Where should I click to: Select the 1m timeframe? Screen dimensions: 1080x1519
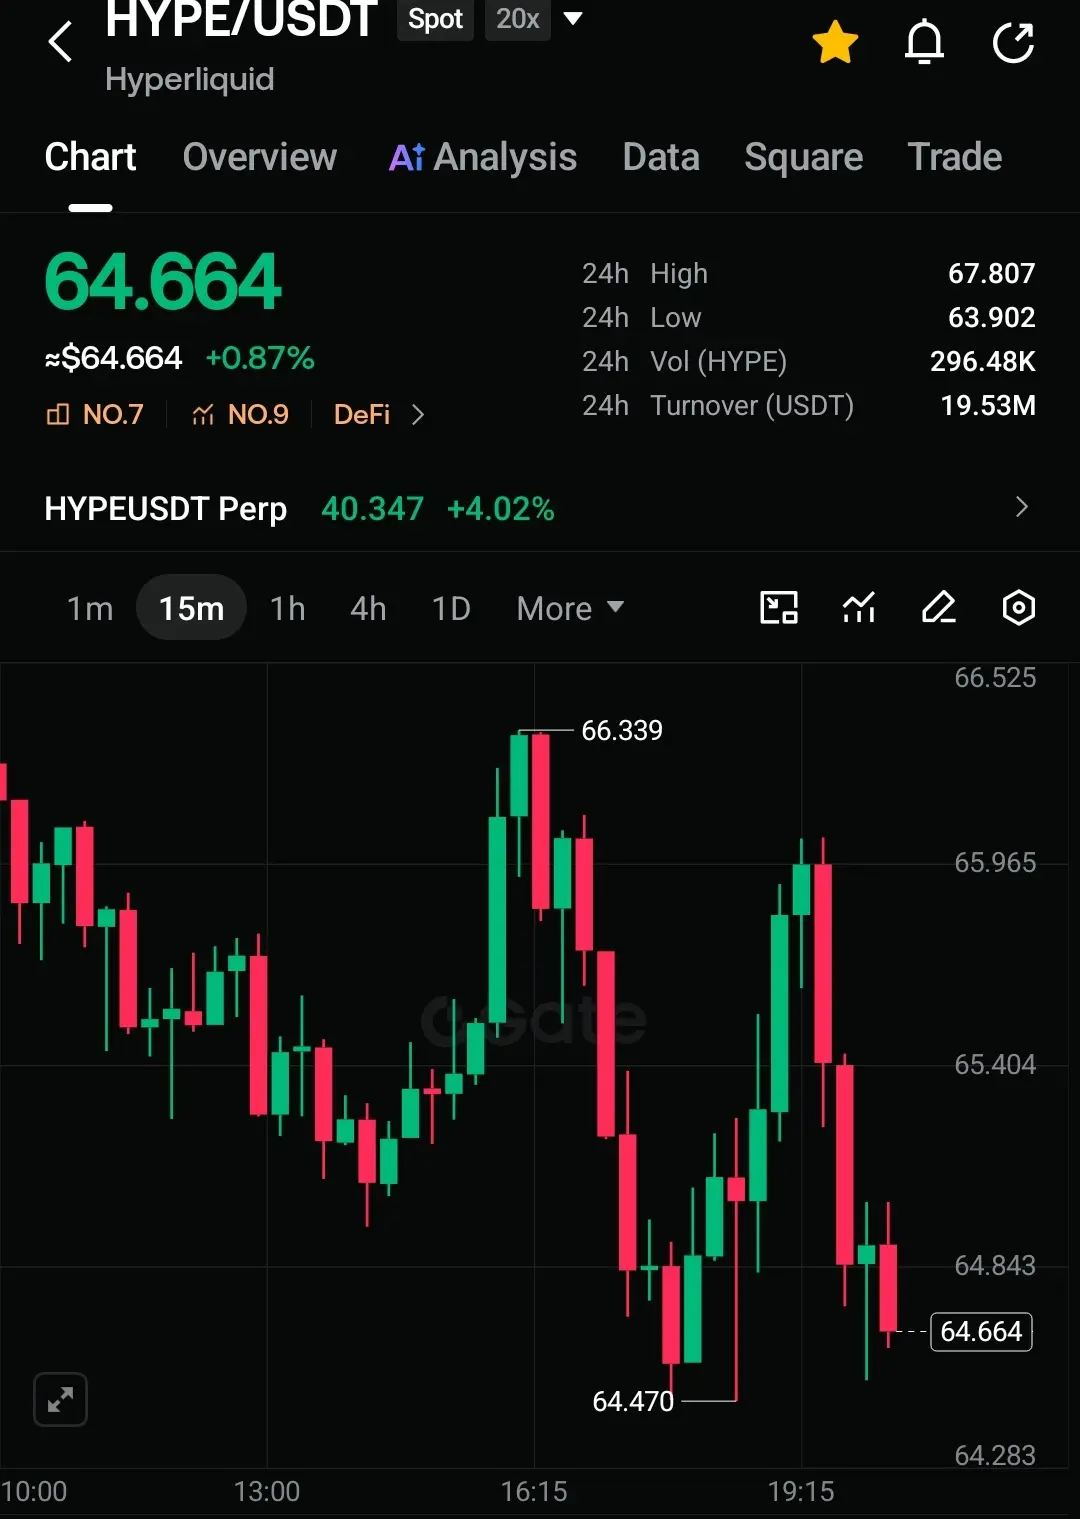pyautogui.click(x=90, y=608)
